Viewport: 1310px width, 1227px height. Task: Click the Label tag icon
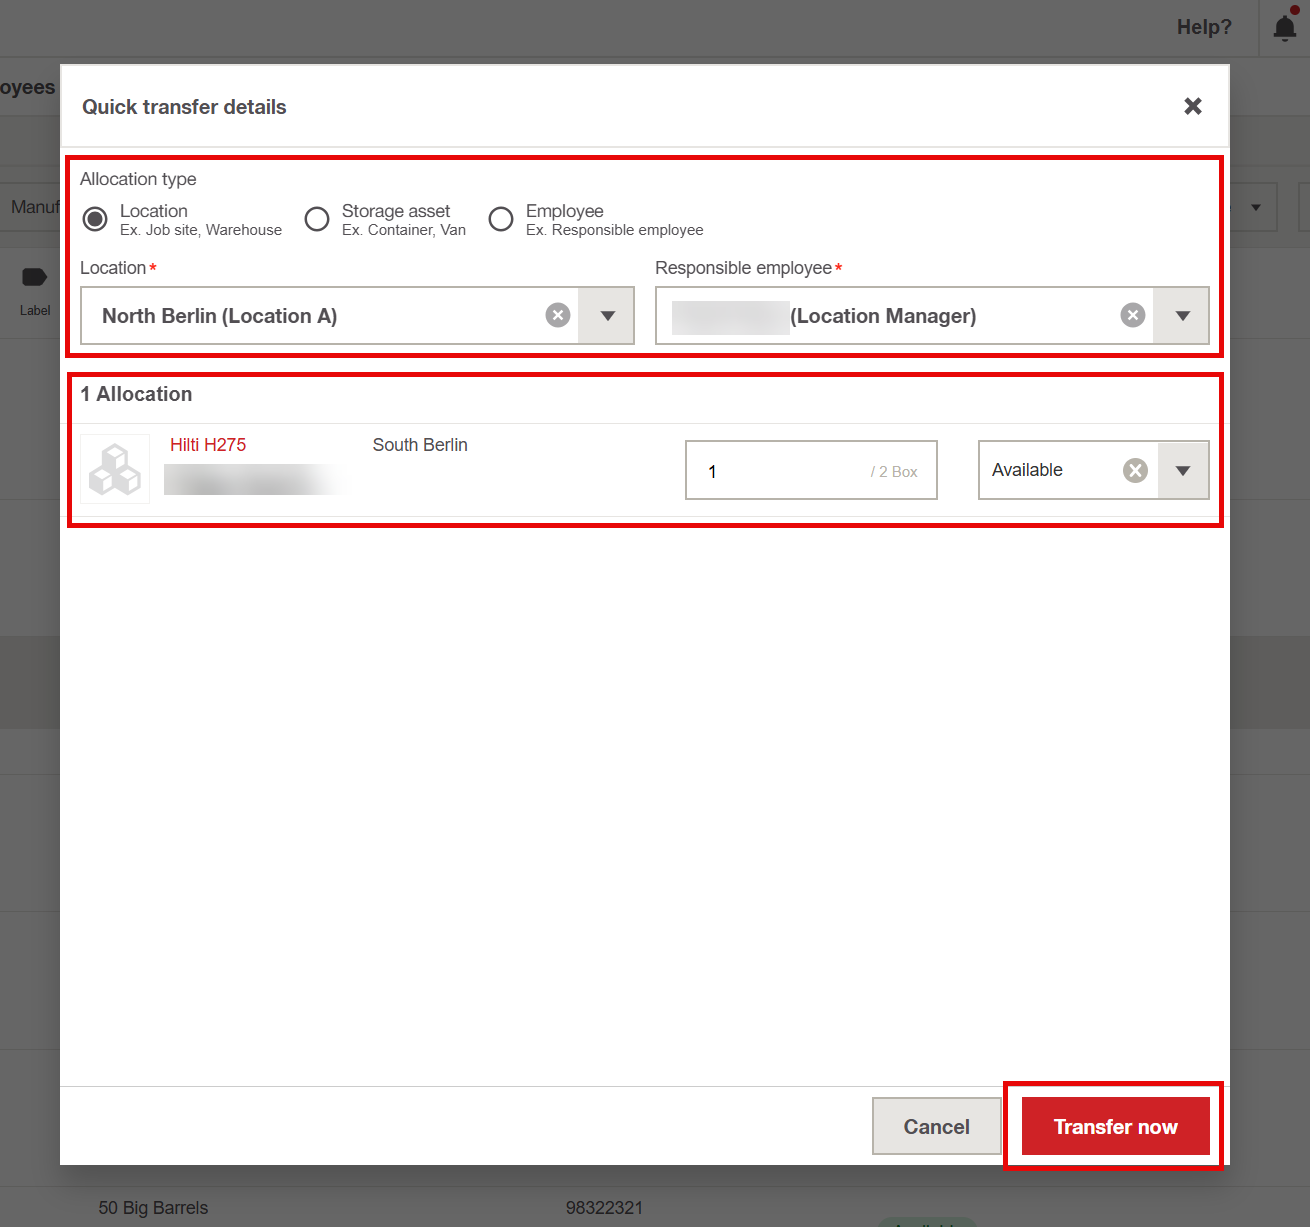point(34,278)
